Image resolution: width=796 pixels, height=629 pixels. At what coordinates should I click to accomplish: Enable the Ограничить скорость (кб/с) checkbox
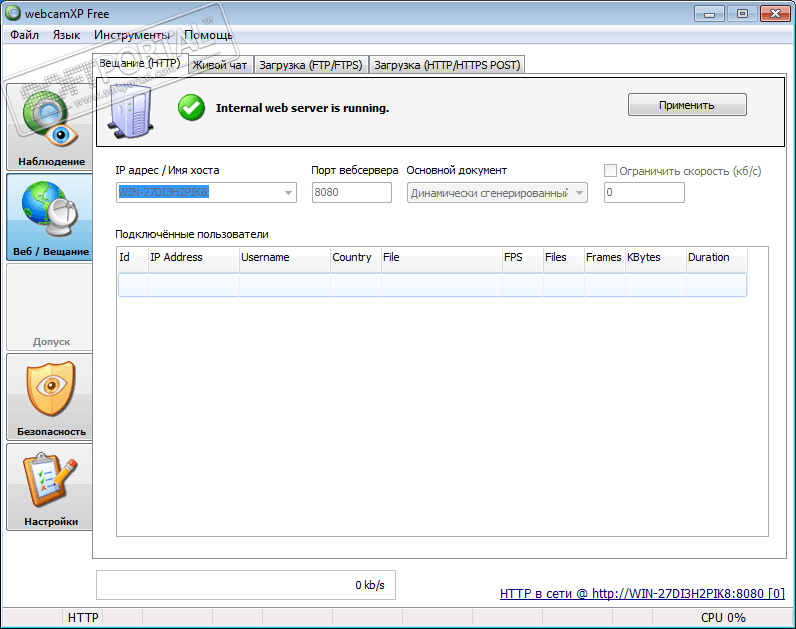point(610,171)
